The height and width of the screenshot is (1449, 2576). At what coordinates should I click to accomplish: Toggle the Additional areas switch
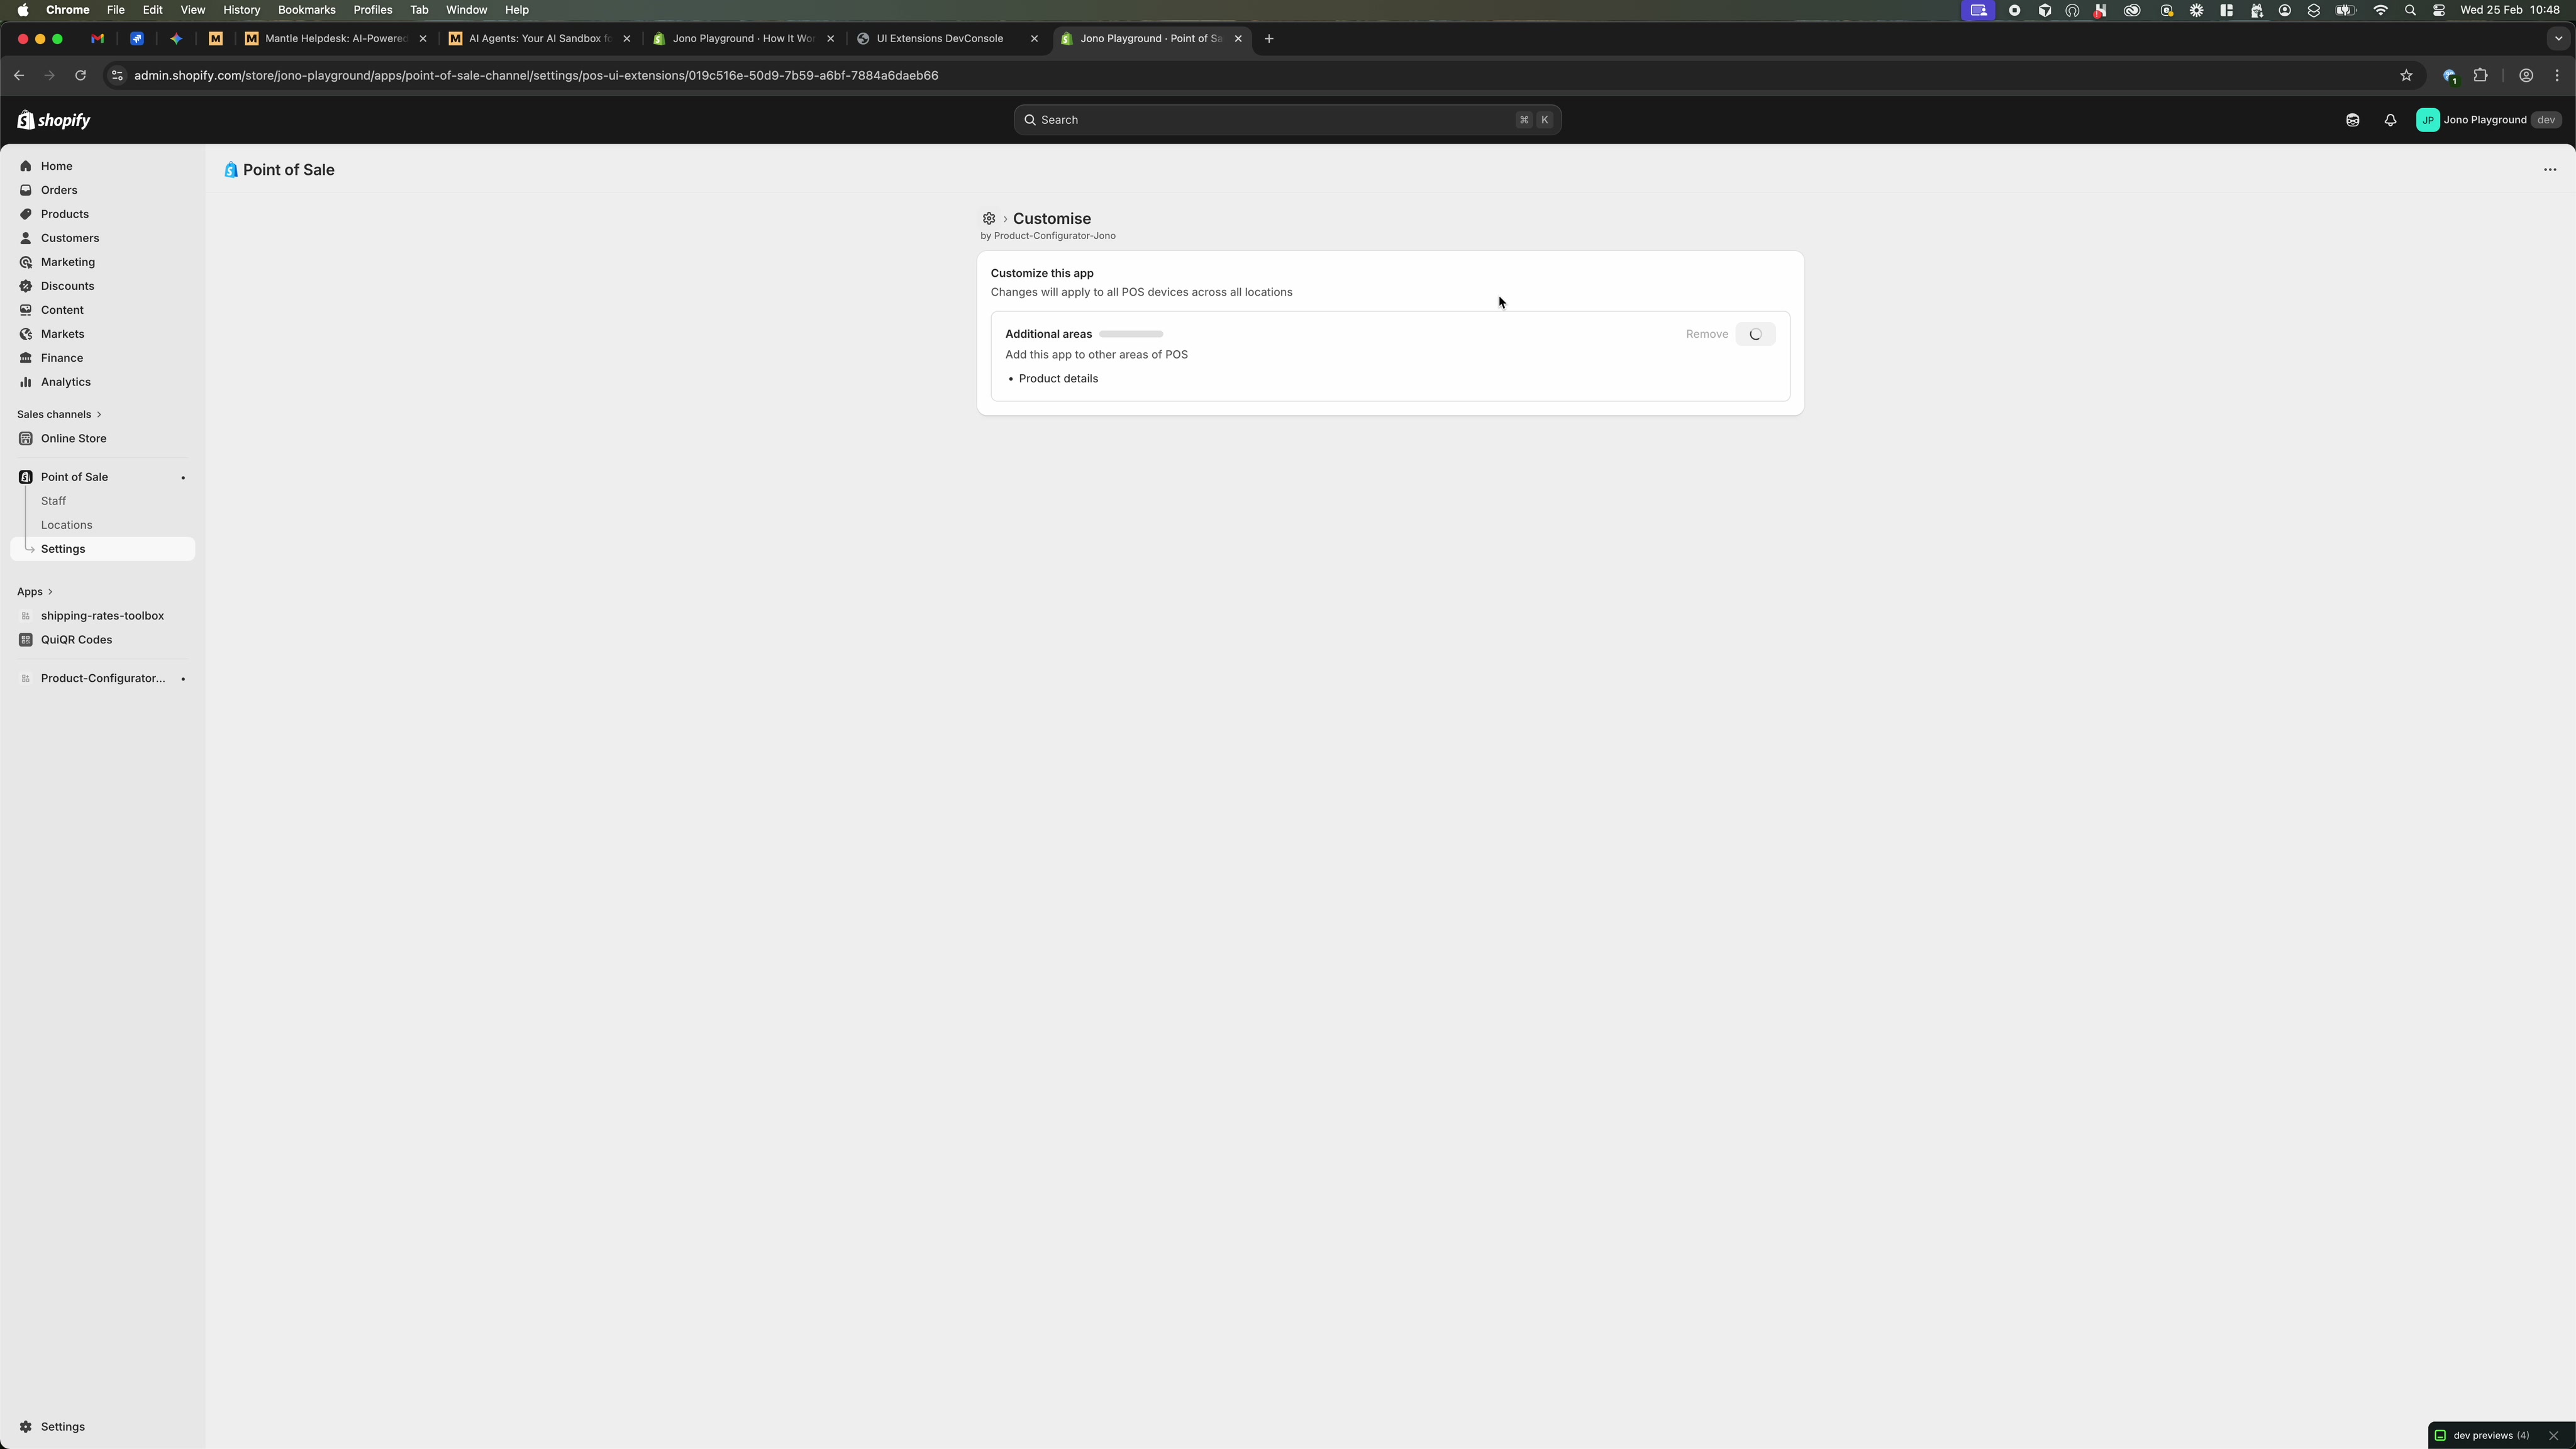(x=1756, y=334)
